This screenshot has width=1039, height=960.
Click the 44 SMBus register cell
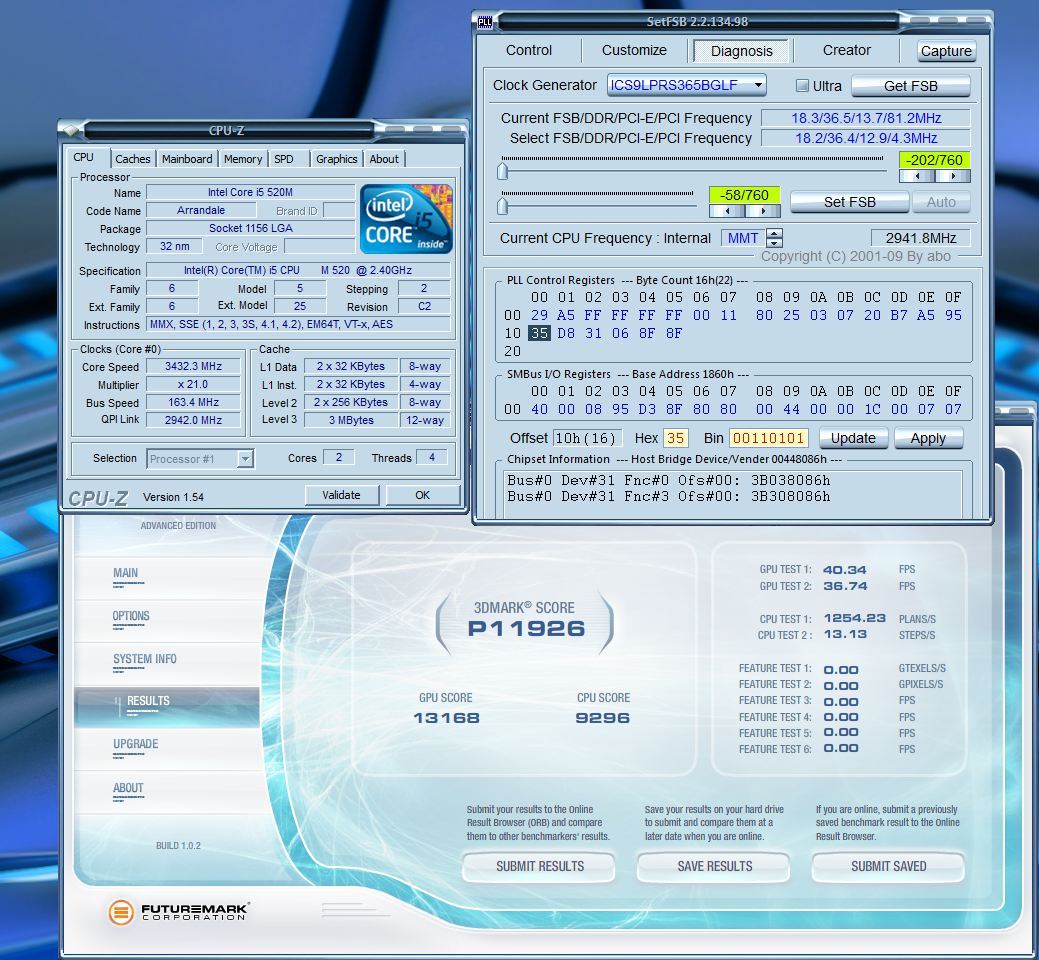pos(791,409)
